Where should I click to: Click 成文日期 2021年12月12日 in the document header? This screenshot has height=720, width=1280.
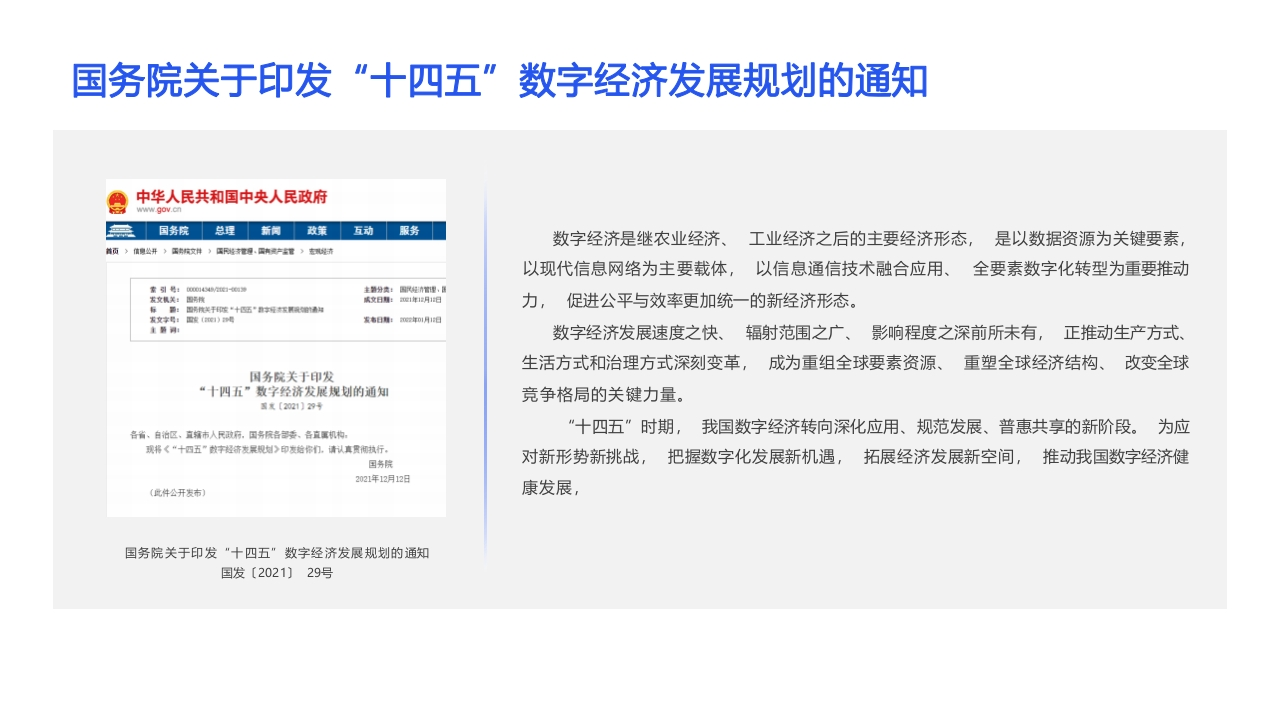403,299
